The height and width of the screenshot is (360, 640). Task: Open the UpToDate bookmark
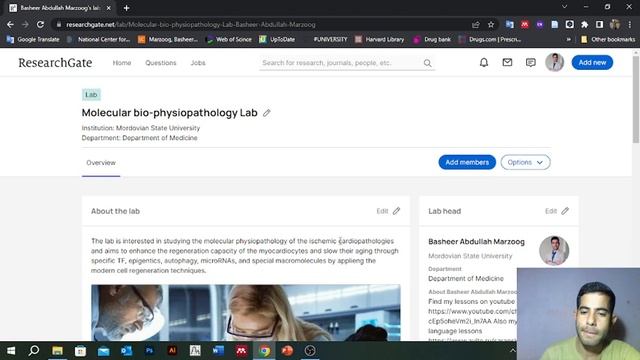pyautogui.click(x=277, y=40)
